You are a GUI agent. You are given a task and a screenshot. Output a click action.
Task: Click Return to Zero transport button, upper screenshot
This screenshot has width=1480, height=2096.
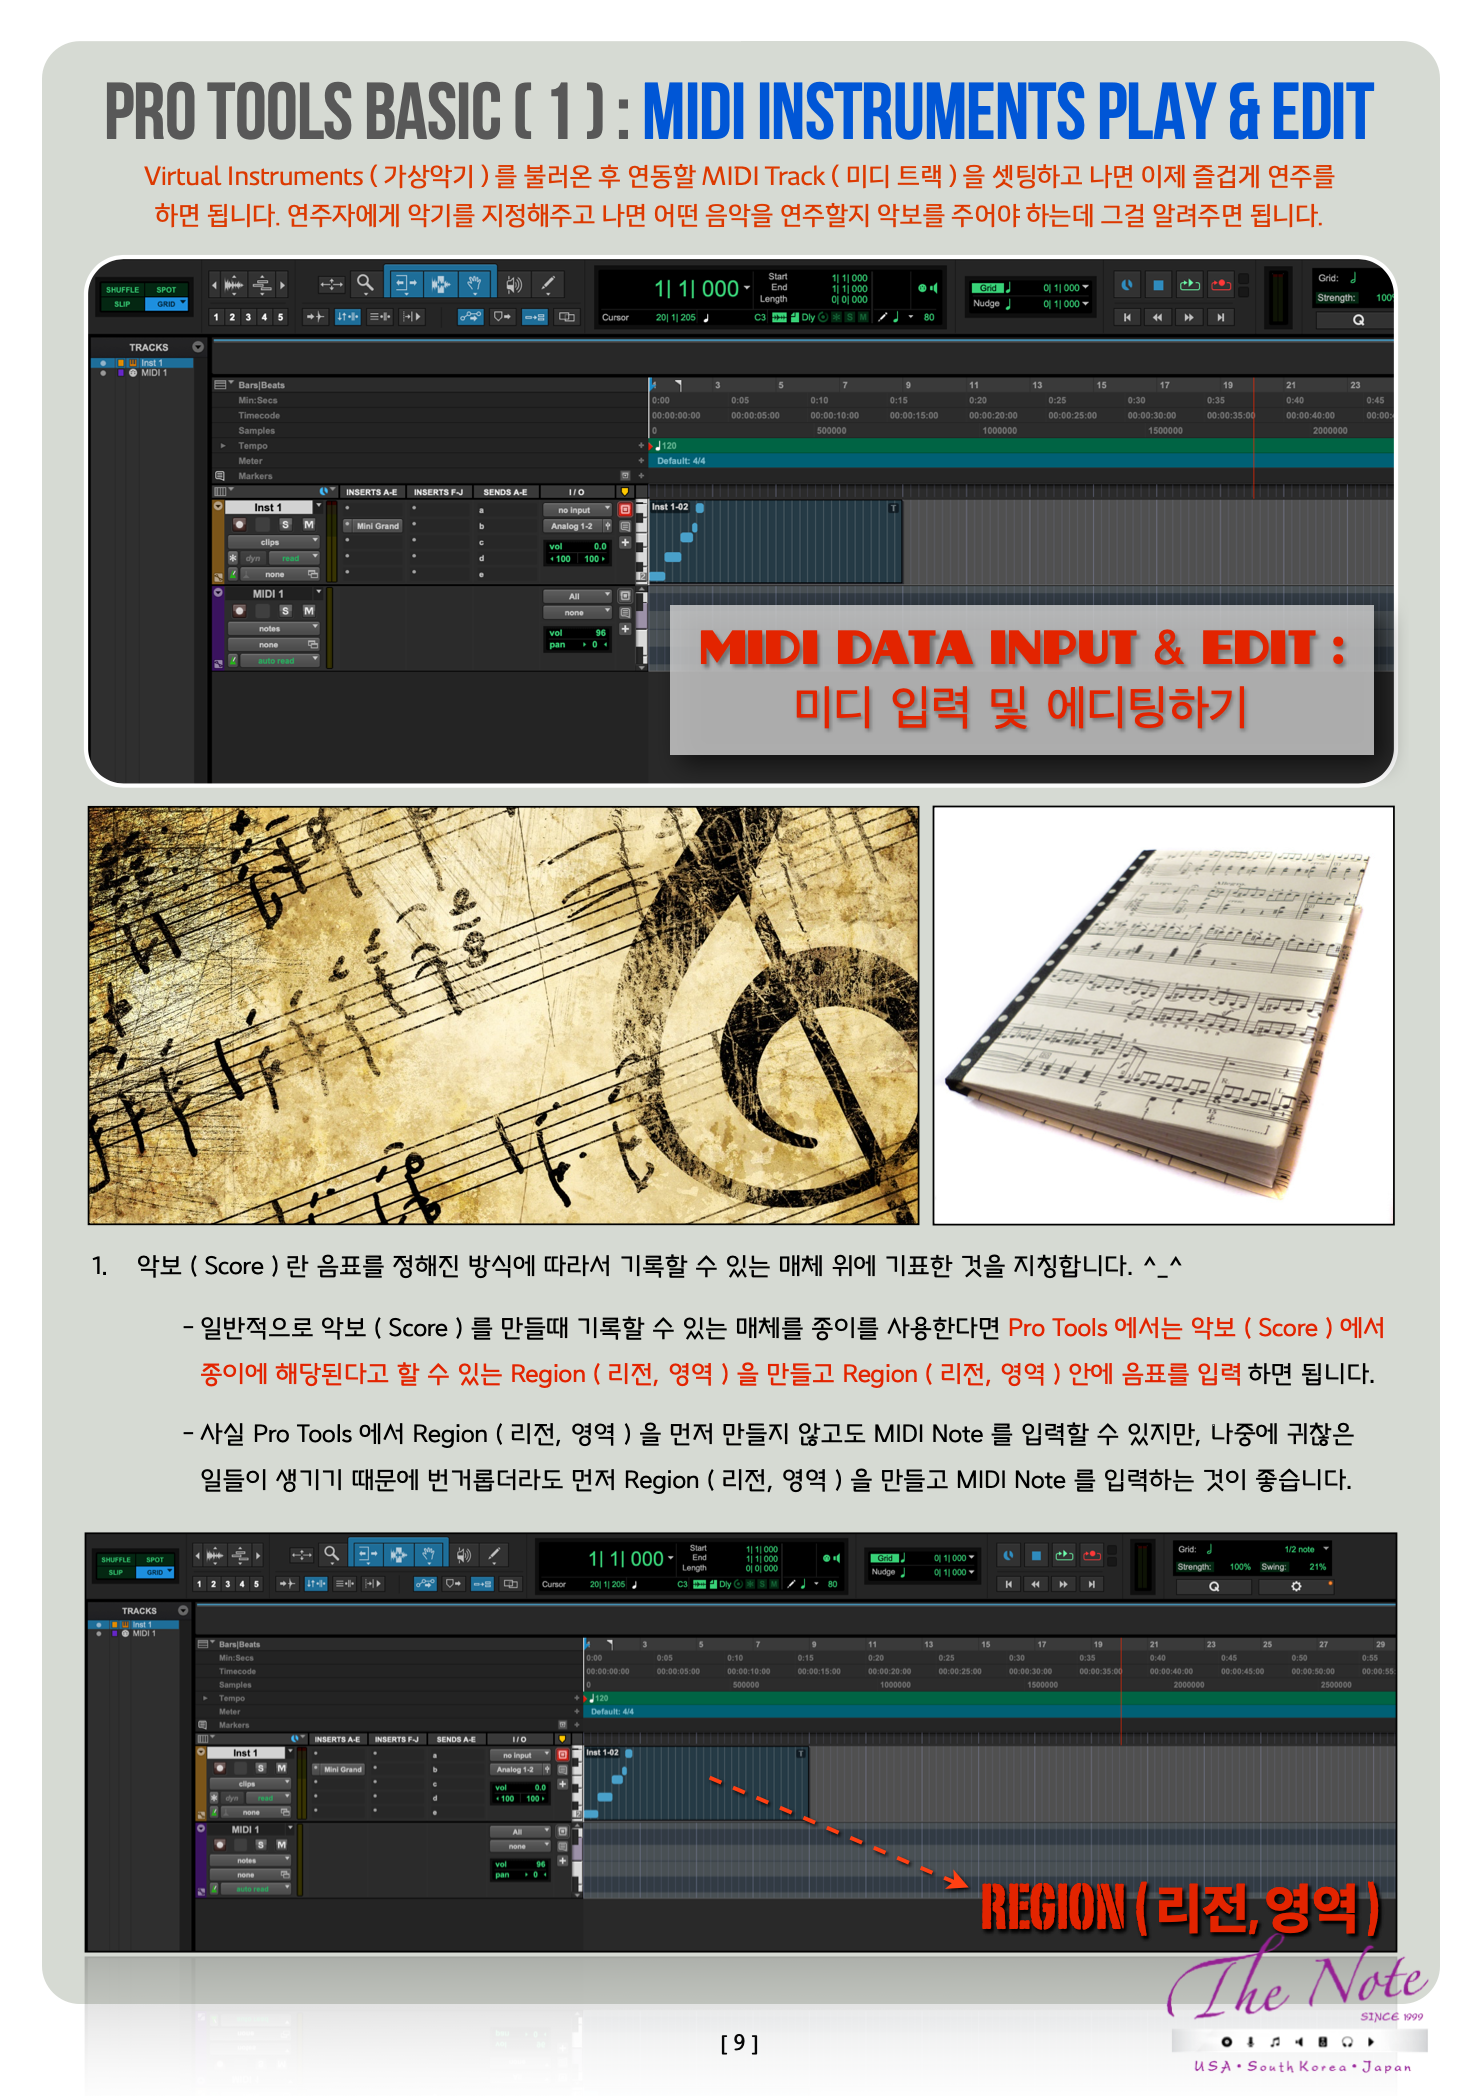click(1127, 317)
